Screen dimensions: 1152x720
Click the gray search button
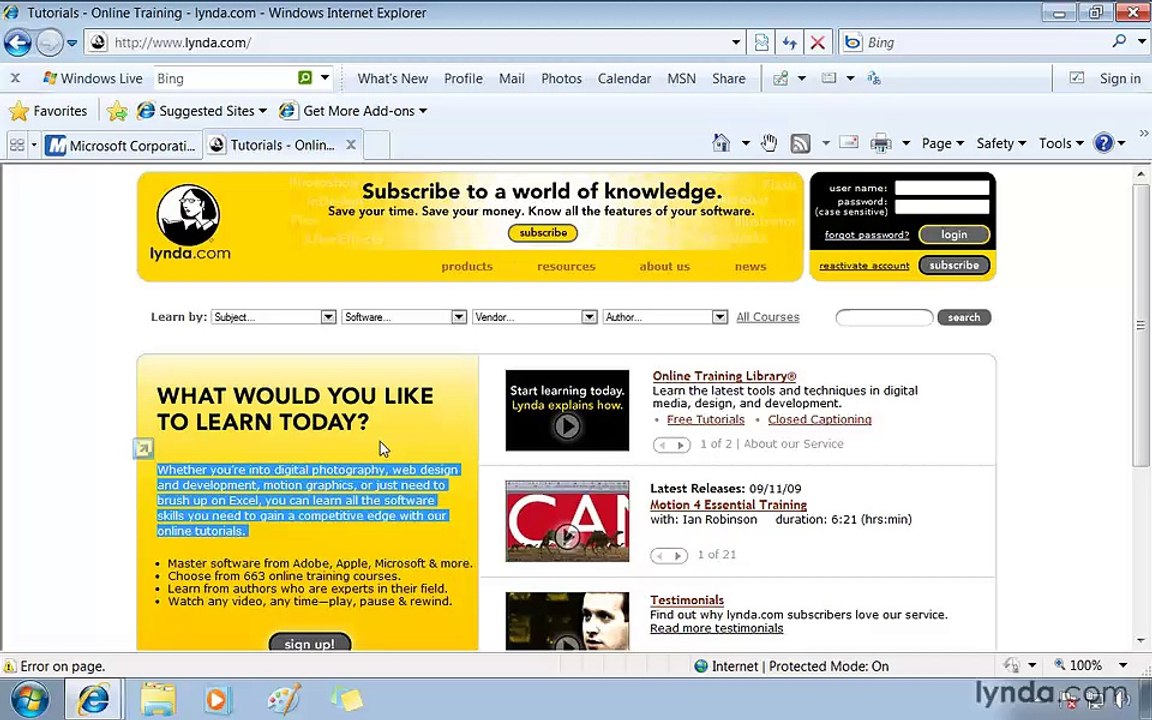point(964,317)
